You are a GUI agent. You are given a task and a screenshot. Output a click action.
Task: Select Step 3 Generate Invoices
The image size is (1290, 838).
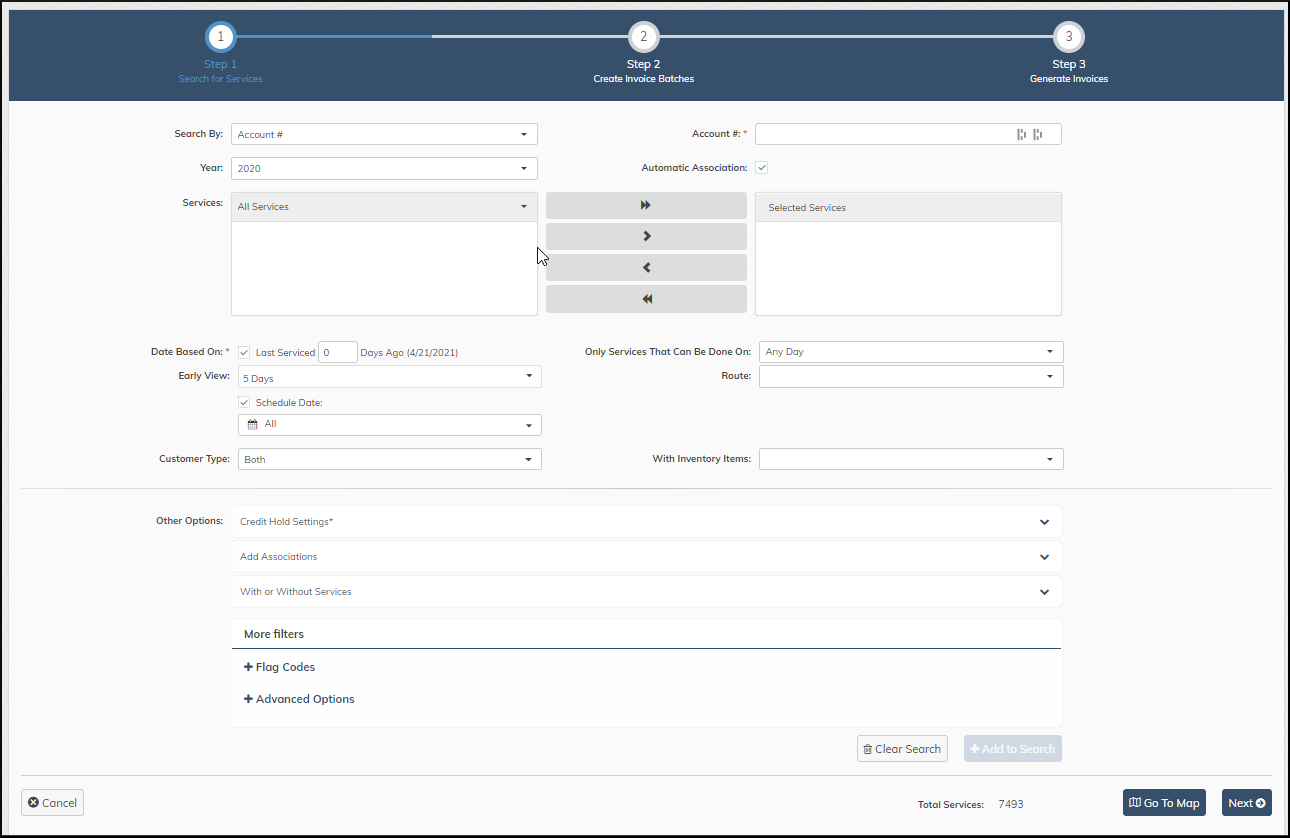(1068, 36)
